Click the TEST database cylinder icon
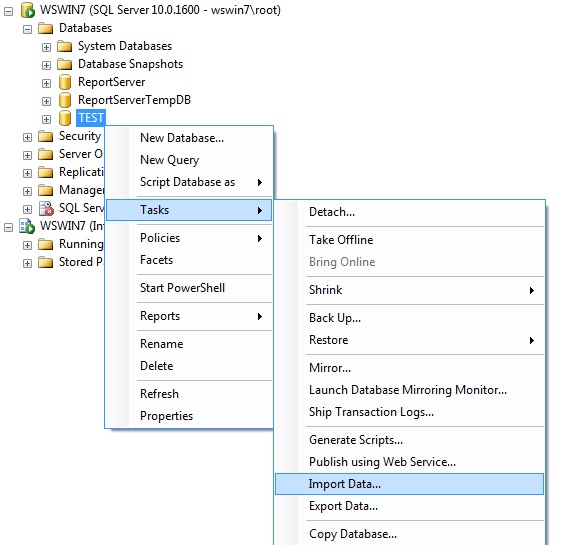 (65, 118)
